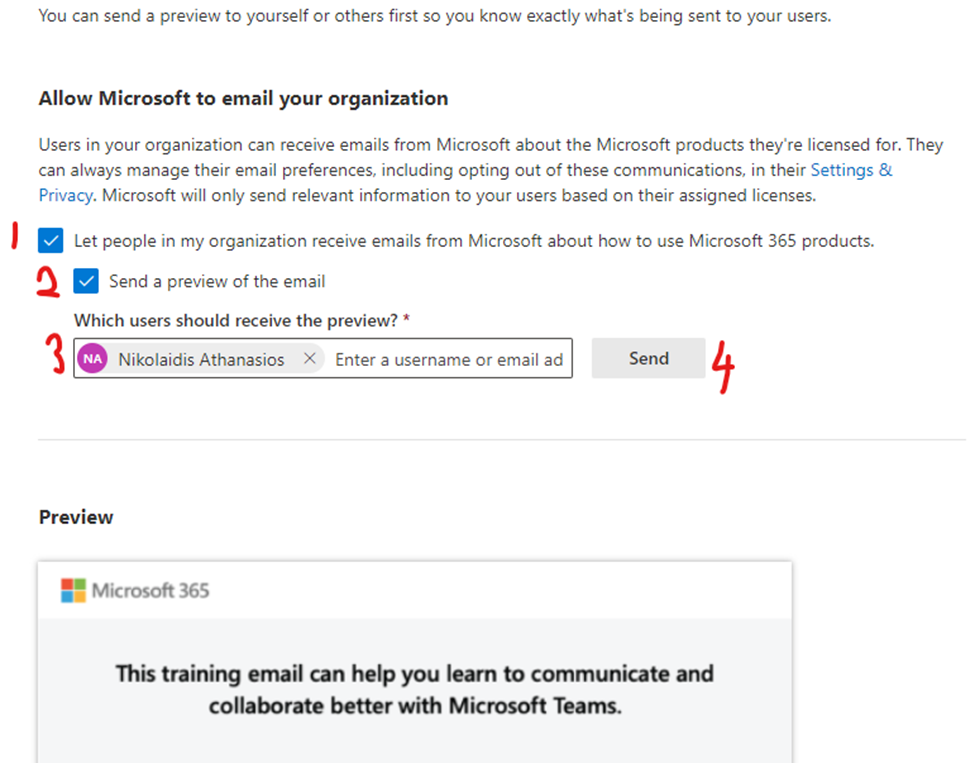Viewport: 975px width, 763px height.
Task: Untick the Send a preview checkbox box
Action: tap(86, 282)
